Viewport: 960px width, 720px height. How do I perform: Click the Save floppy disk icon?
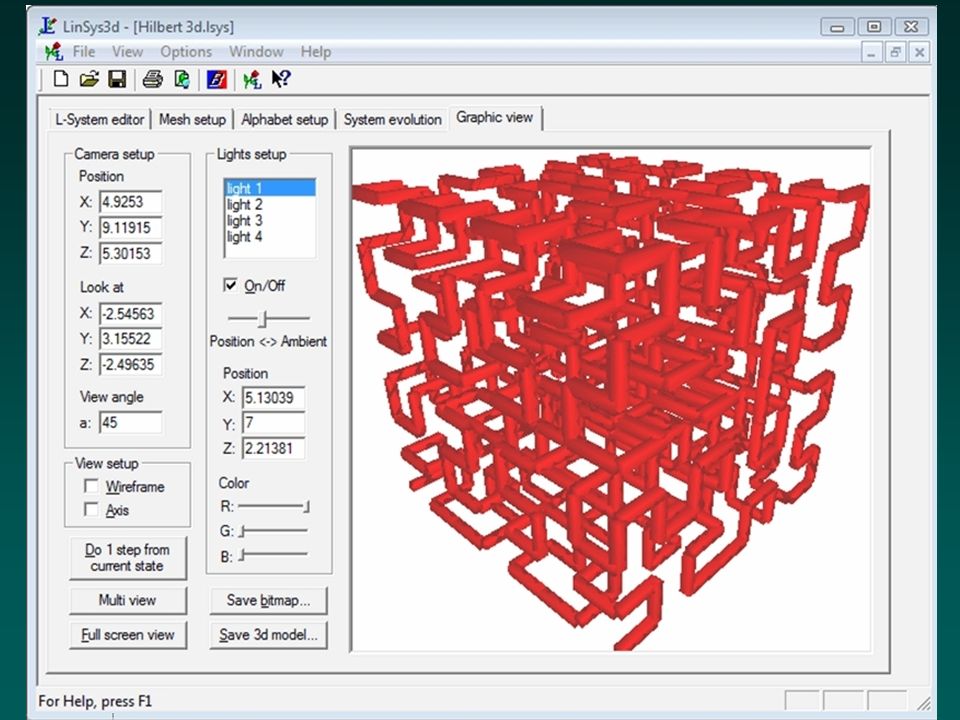[x=116, y=79]
